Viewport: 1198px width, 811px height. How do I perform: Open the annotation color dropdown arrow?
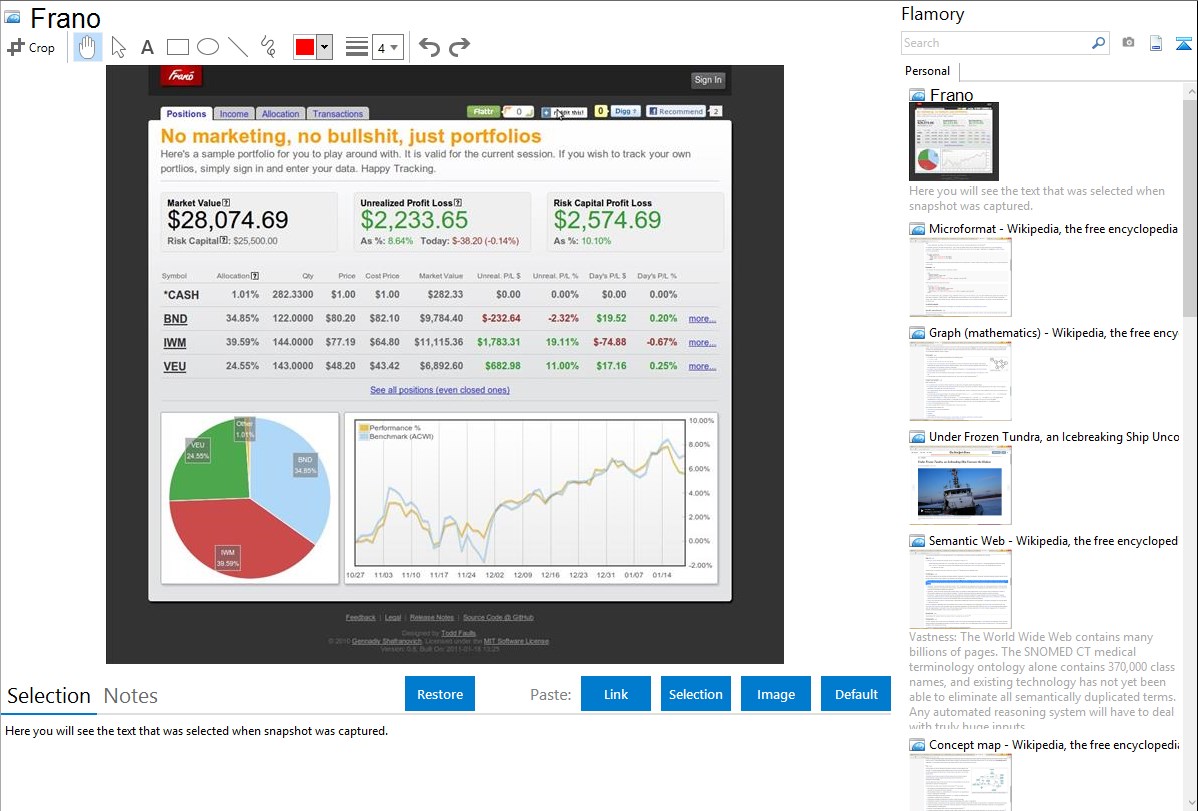325,47
